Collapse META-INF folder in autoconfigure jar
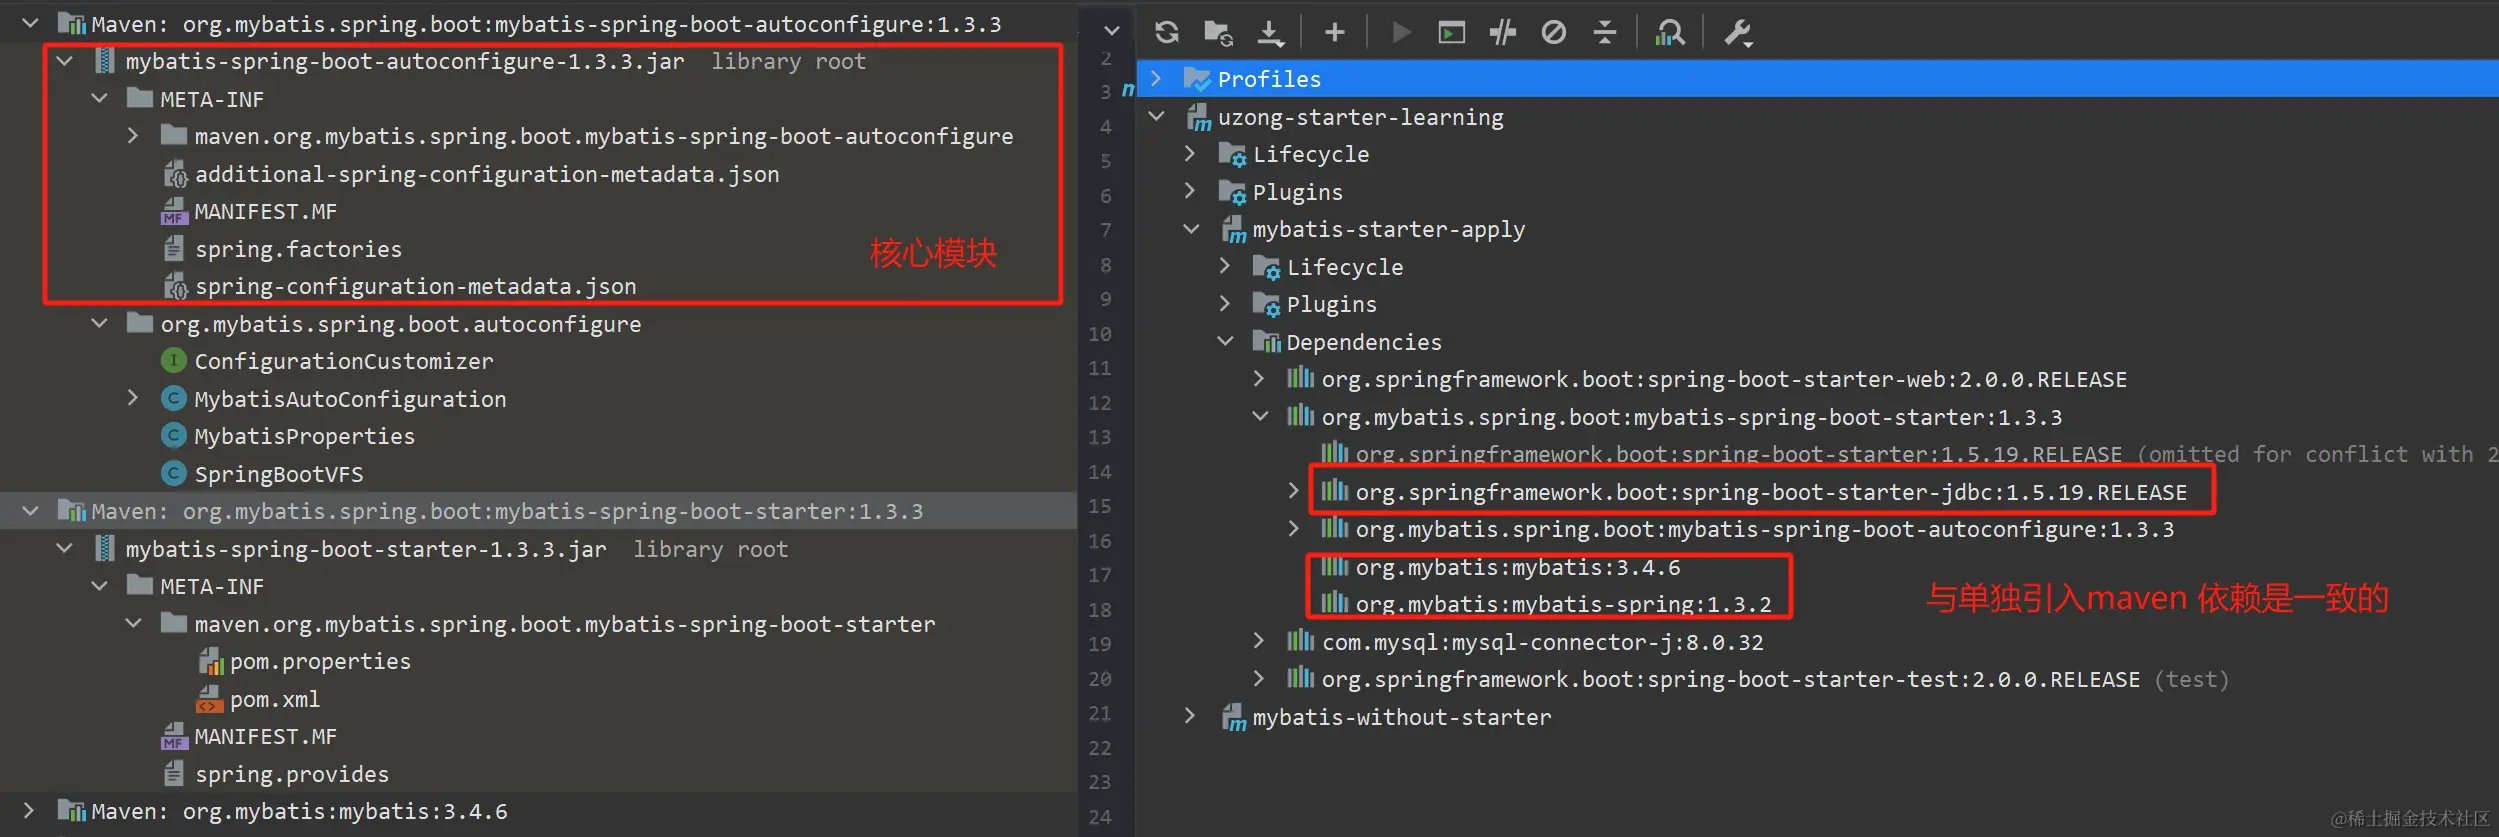This screenshot has height=837, width=2499. [x=99, y=98]
